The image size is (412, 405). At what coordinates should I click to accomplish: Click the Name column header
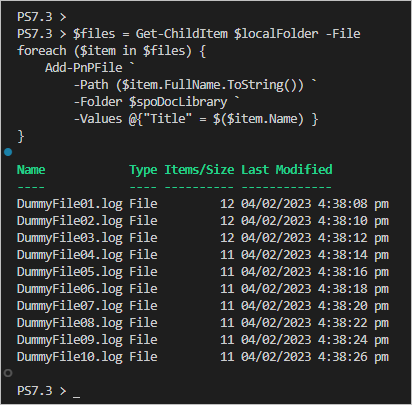[x=31, y=170]
